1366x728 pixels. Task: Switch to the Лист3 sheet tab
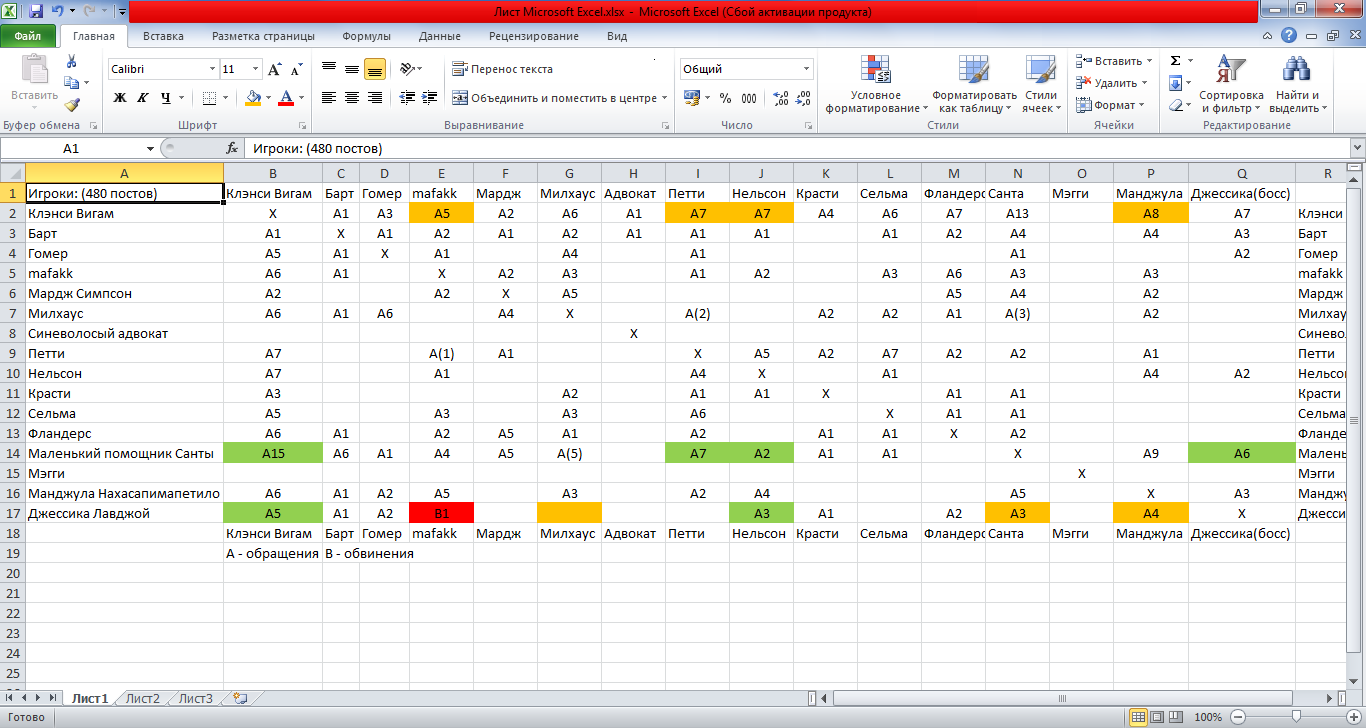point(196,698)
